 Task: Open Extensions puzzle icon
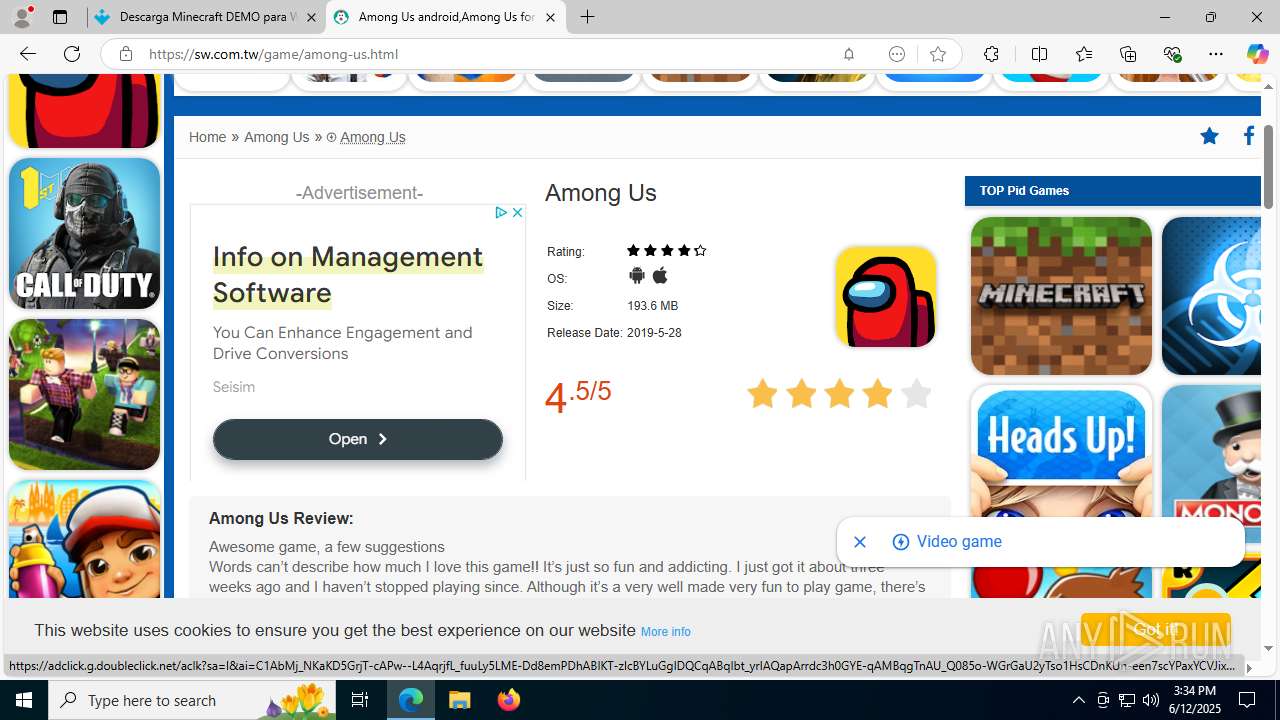(x=991, y=54)
